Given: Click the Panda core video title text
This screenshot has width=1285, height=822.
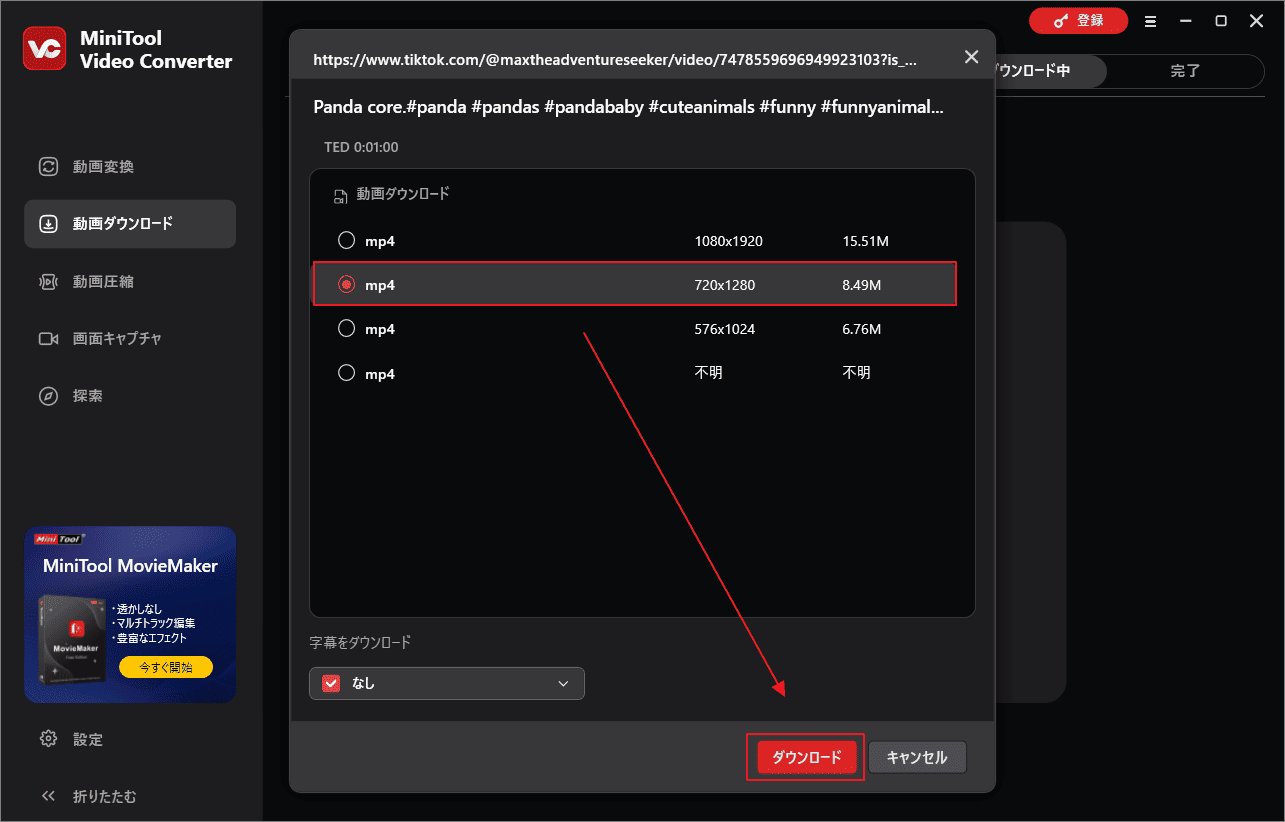Looking at the screenshot, I should [x=628, y=107].
